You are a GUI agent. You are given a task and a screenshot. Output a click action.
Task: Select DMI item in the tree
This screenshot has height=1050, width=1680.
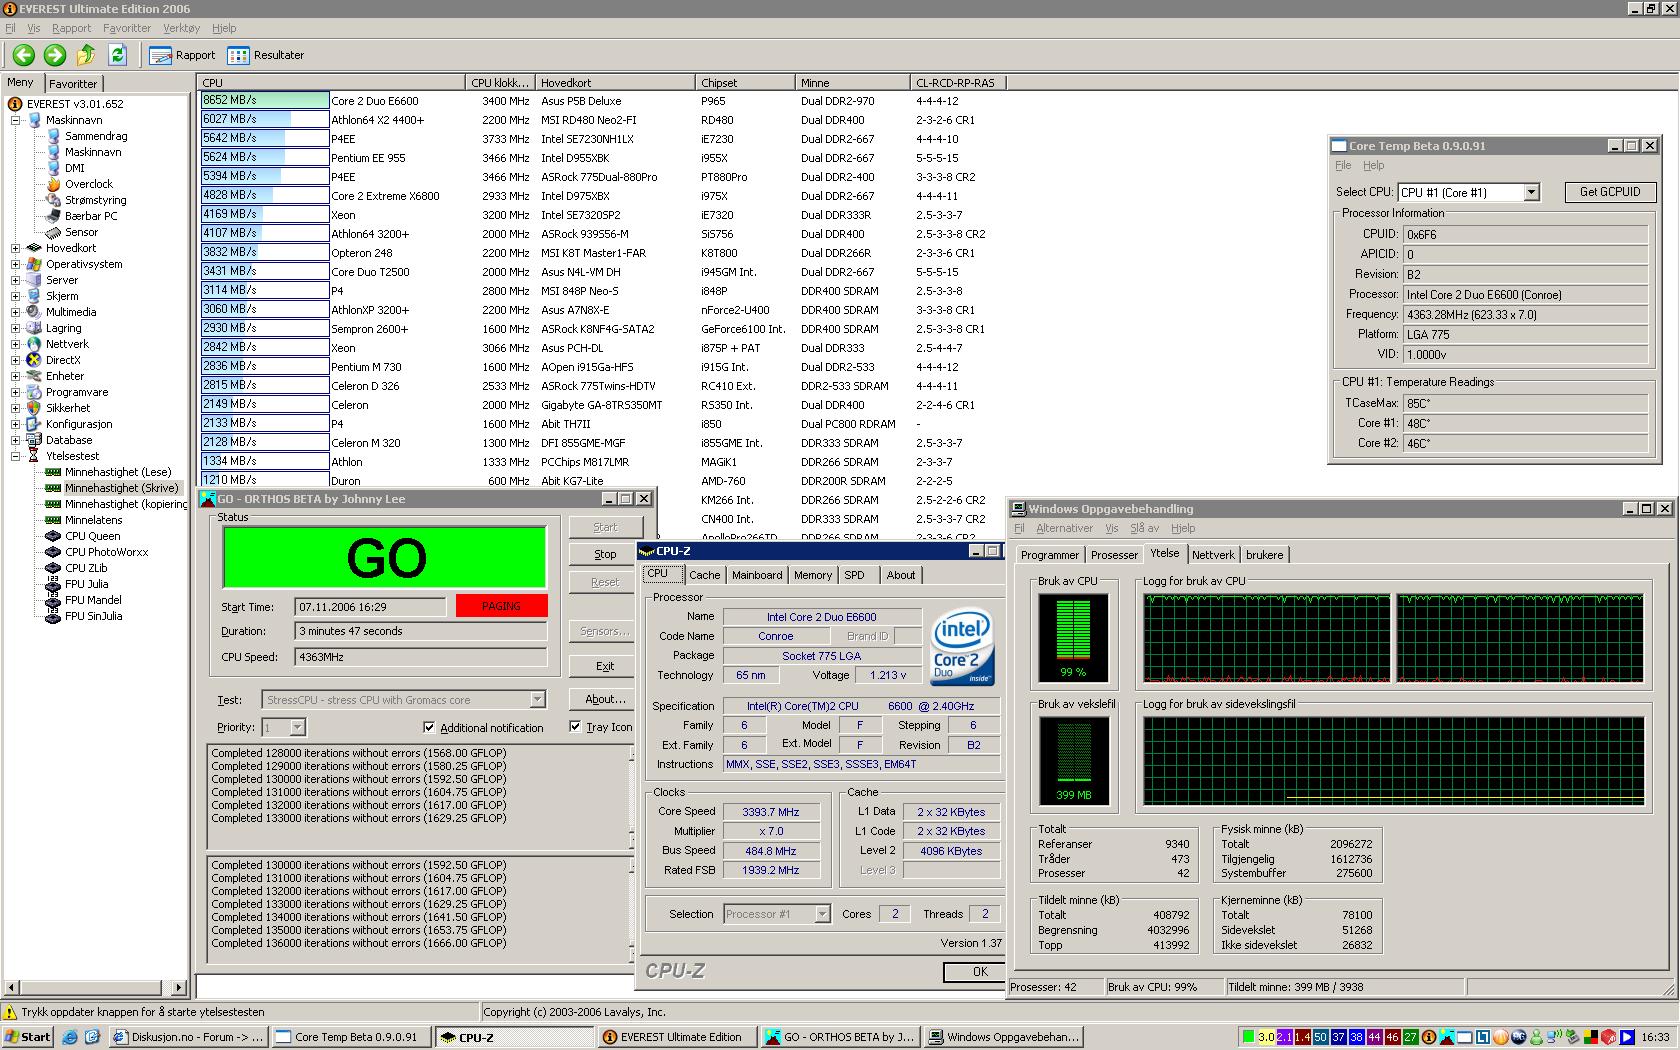click(x=75, y=168)
